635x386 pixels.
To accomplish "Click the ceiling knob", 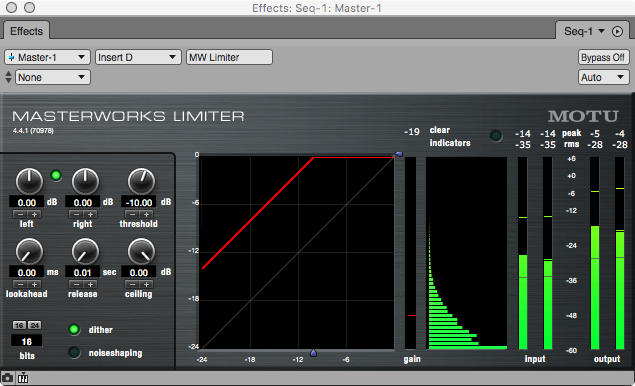I will click(141, 252).
